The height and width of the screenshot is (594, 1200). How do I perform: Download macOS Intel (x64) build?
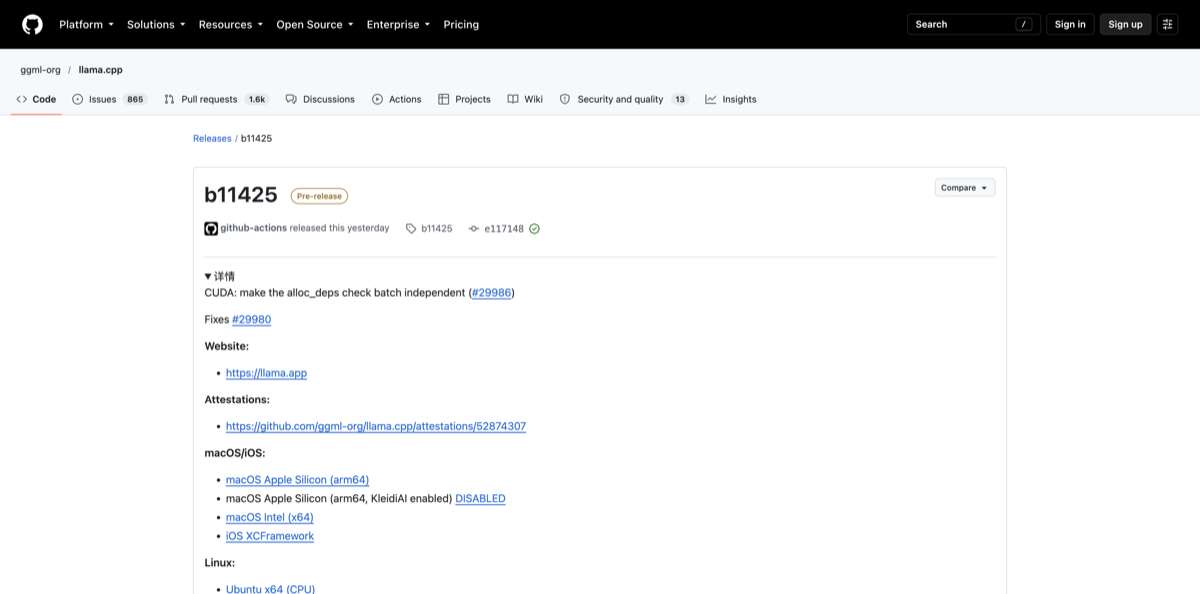tap(270, 517)
